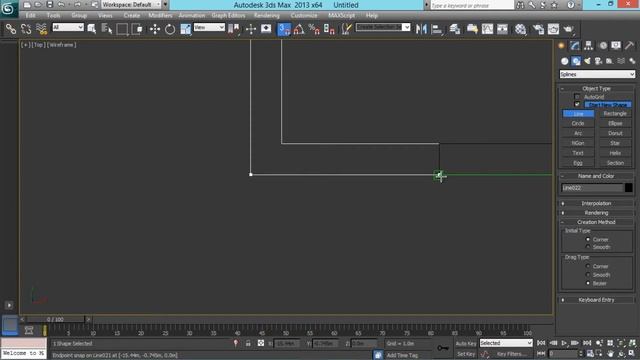Click the Ellipse spline button

(x=615, y=123)
